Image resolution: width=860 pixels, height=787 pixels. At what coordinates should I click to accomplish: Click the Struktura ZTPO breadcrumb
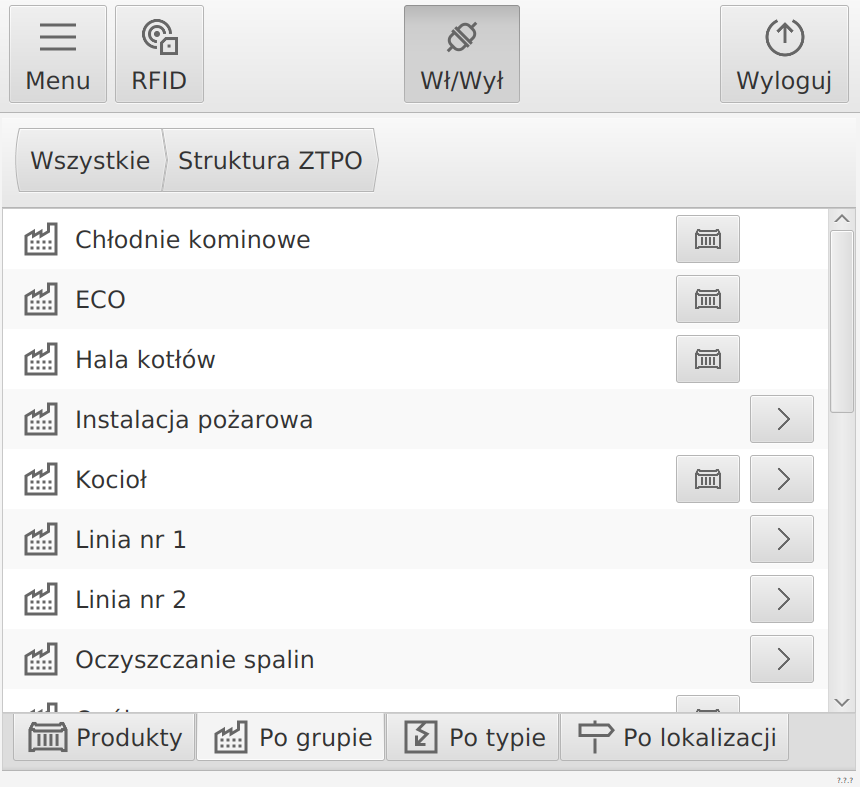click(270, 160)
